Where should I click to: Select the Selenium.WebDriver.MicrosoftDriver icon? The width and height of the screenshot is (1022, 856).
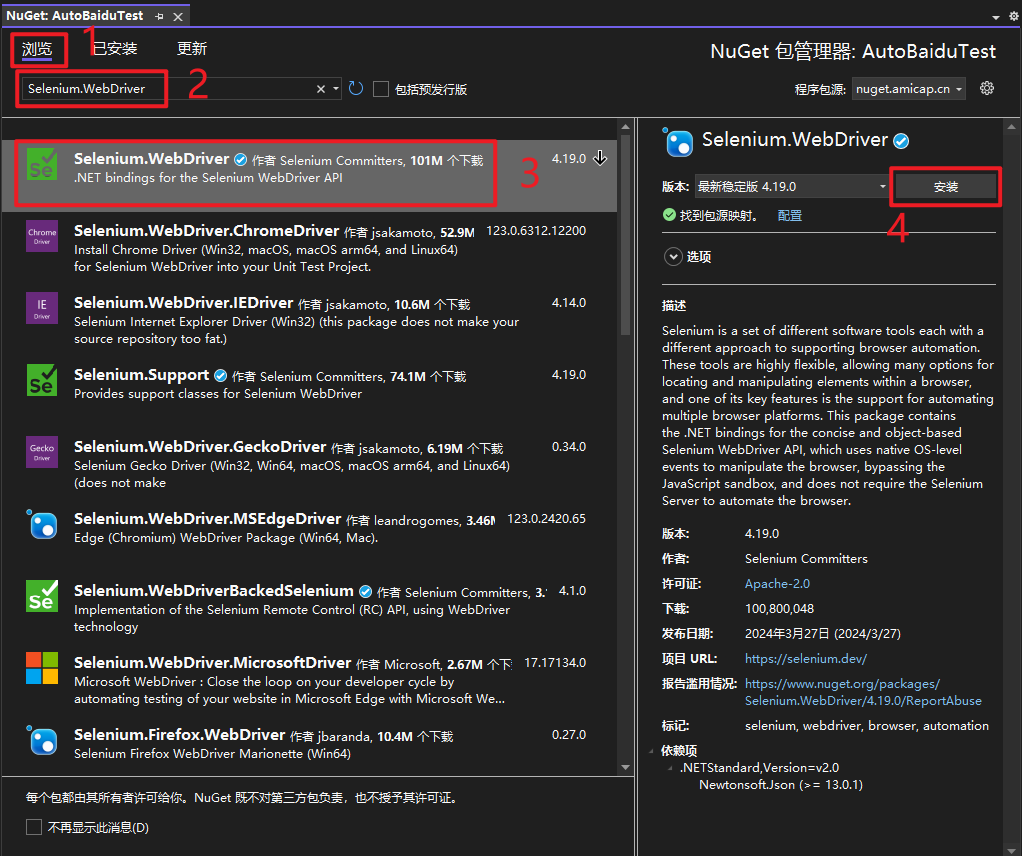tap(42, 668)
